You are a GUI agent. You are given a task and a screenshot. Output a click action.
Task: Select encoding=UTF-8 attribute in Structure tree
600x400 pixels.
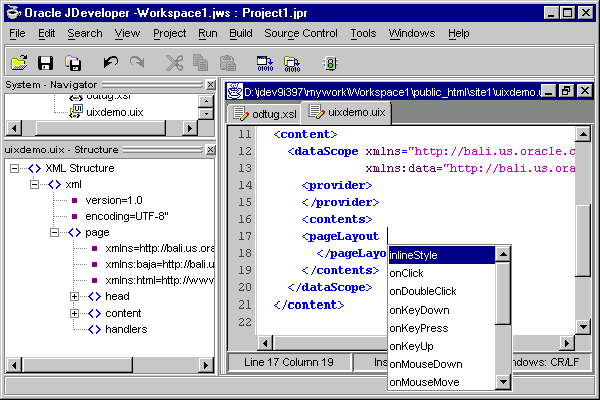(x=127, y=216)
